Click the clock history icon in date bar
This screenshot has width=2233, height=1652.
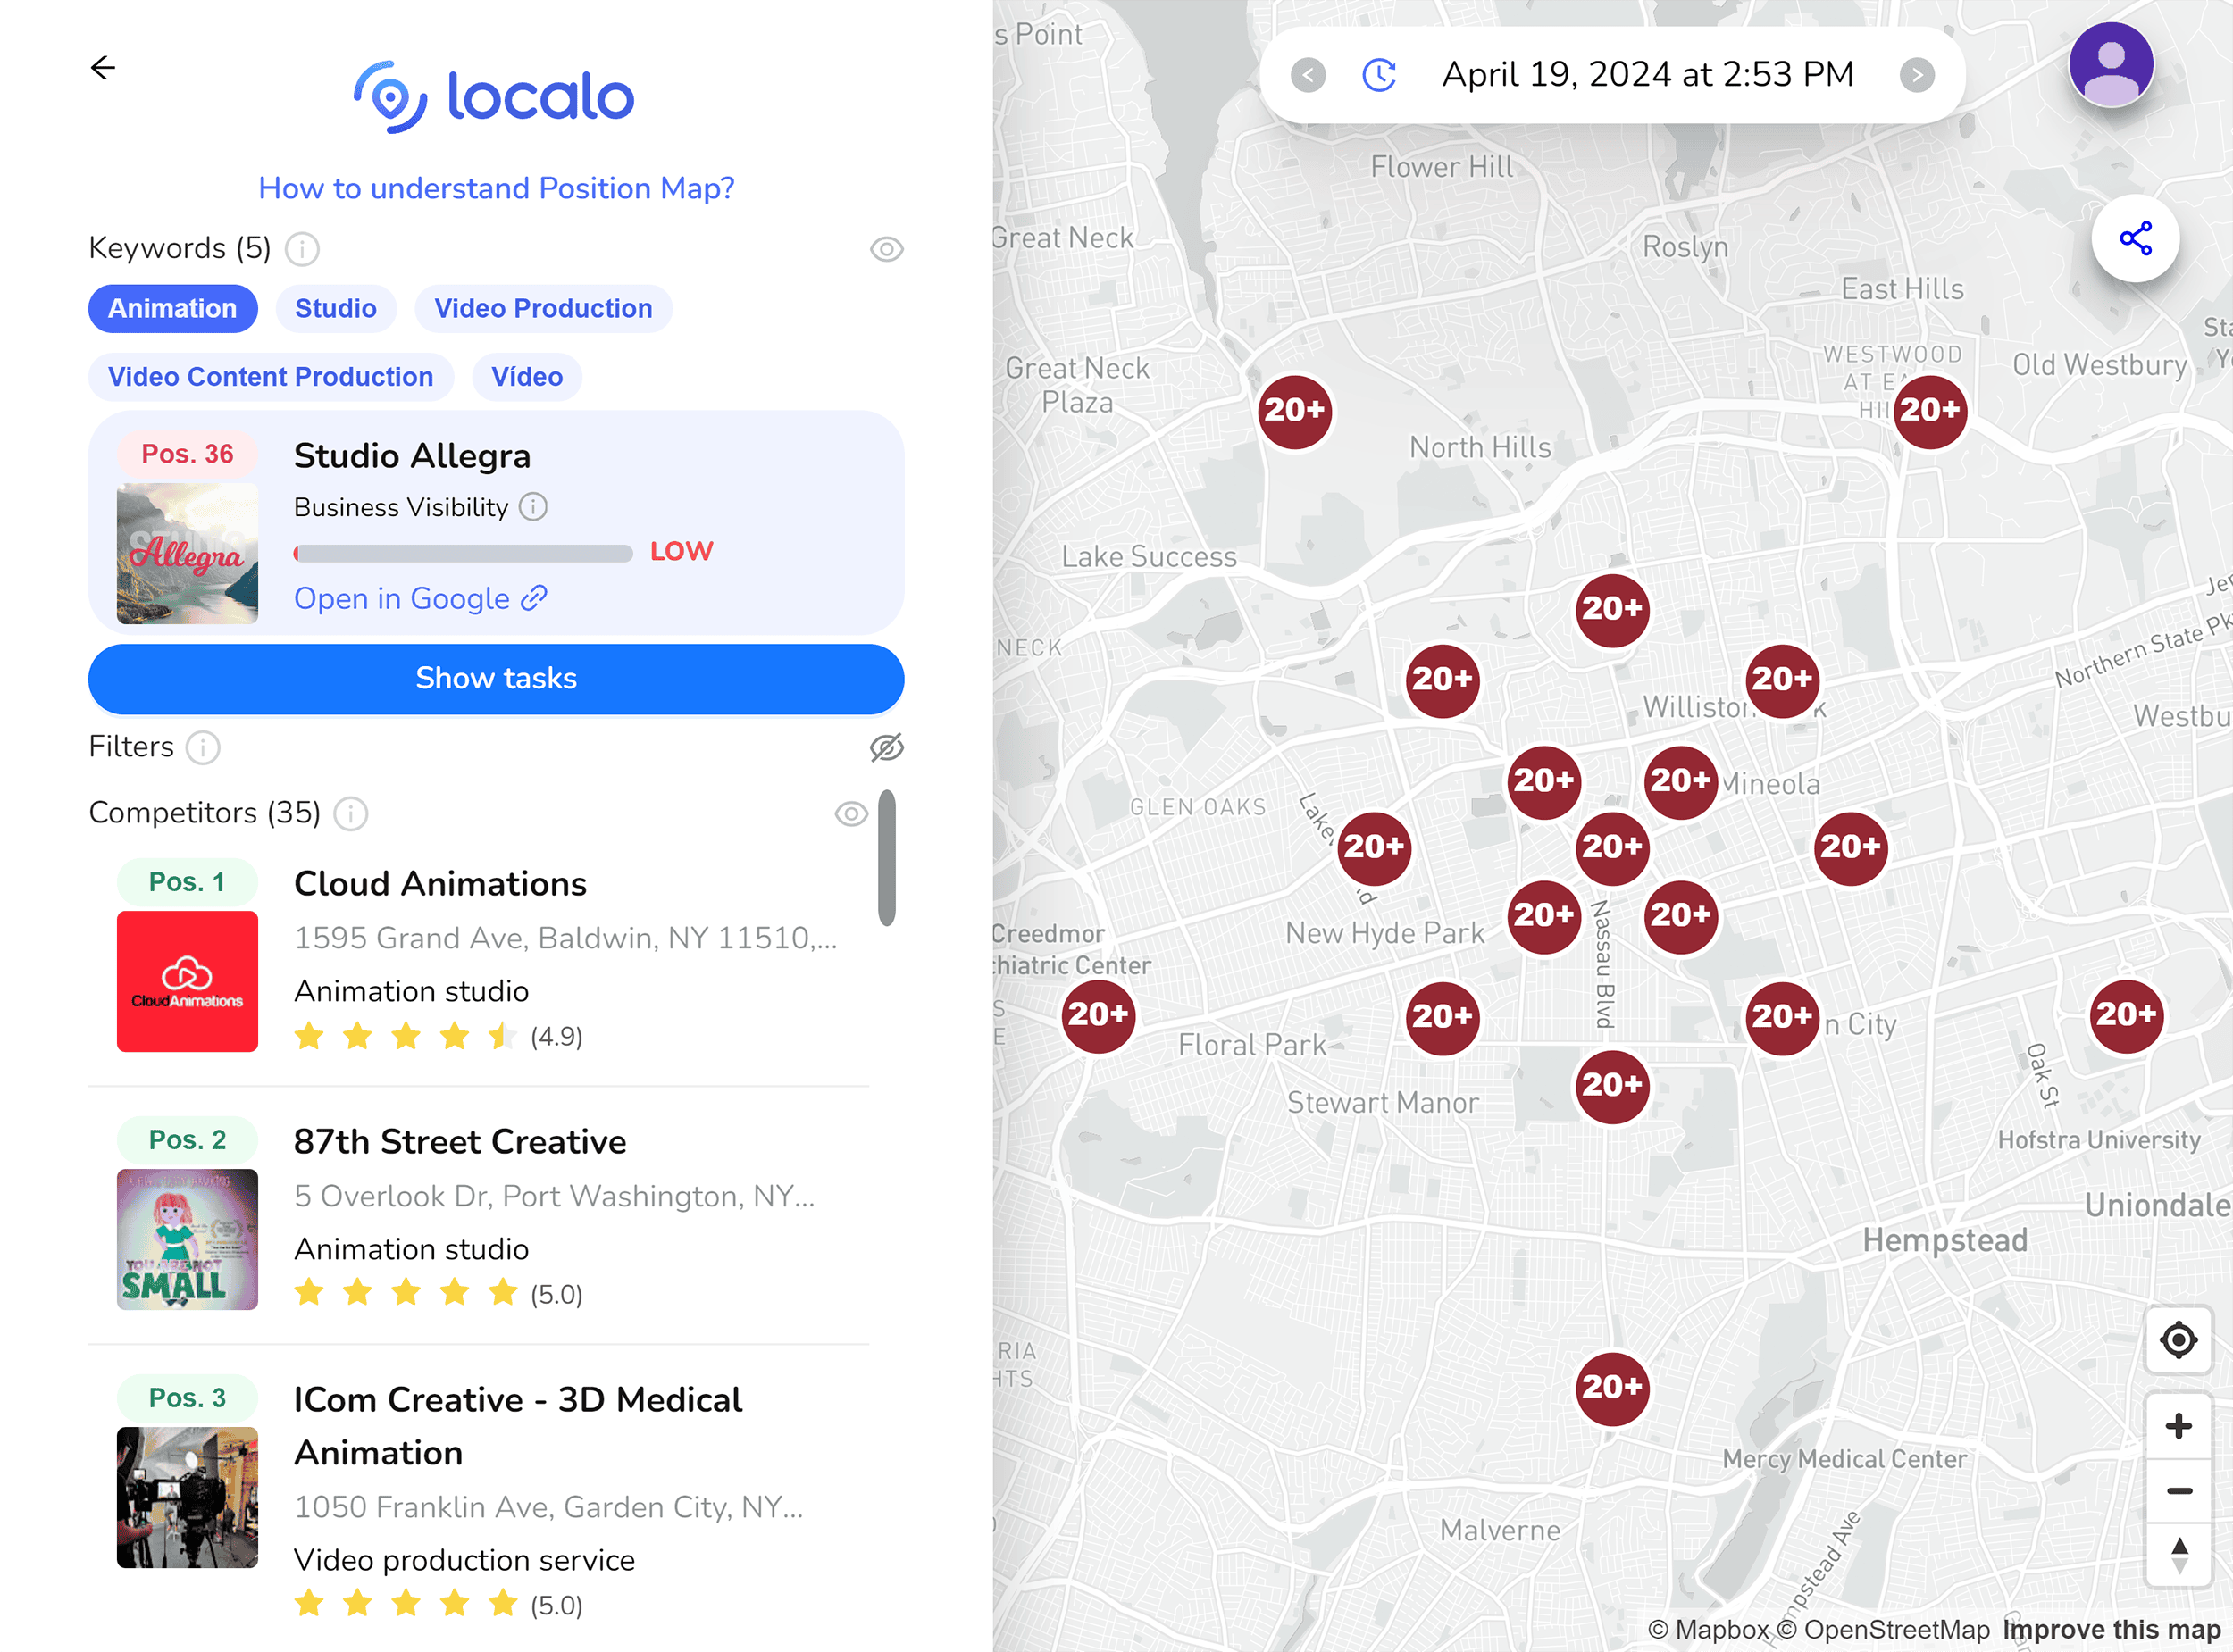(1379, 73)
